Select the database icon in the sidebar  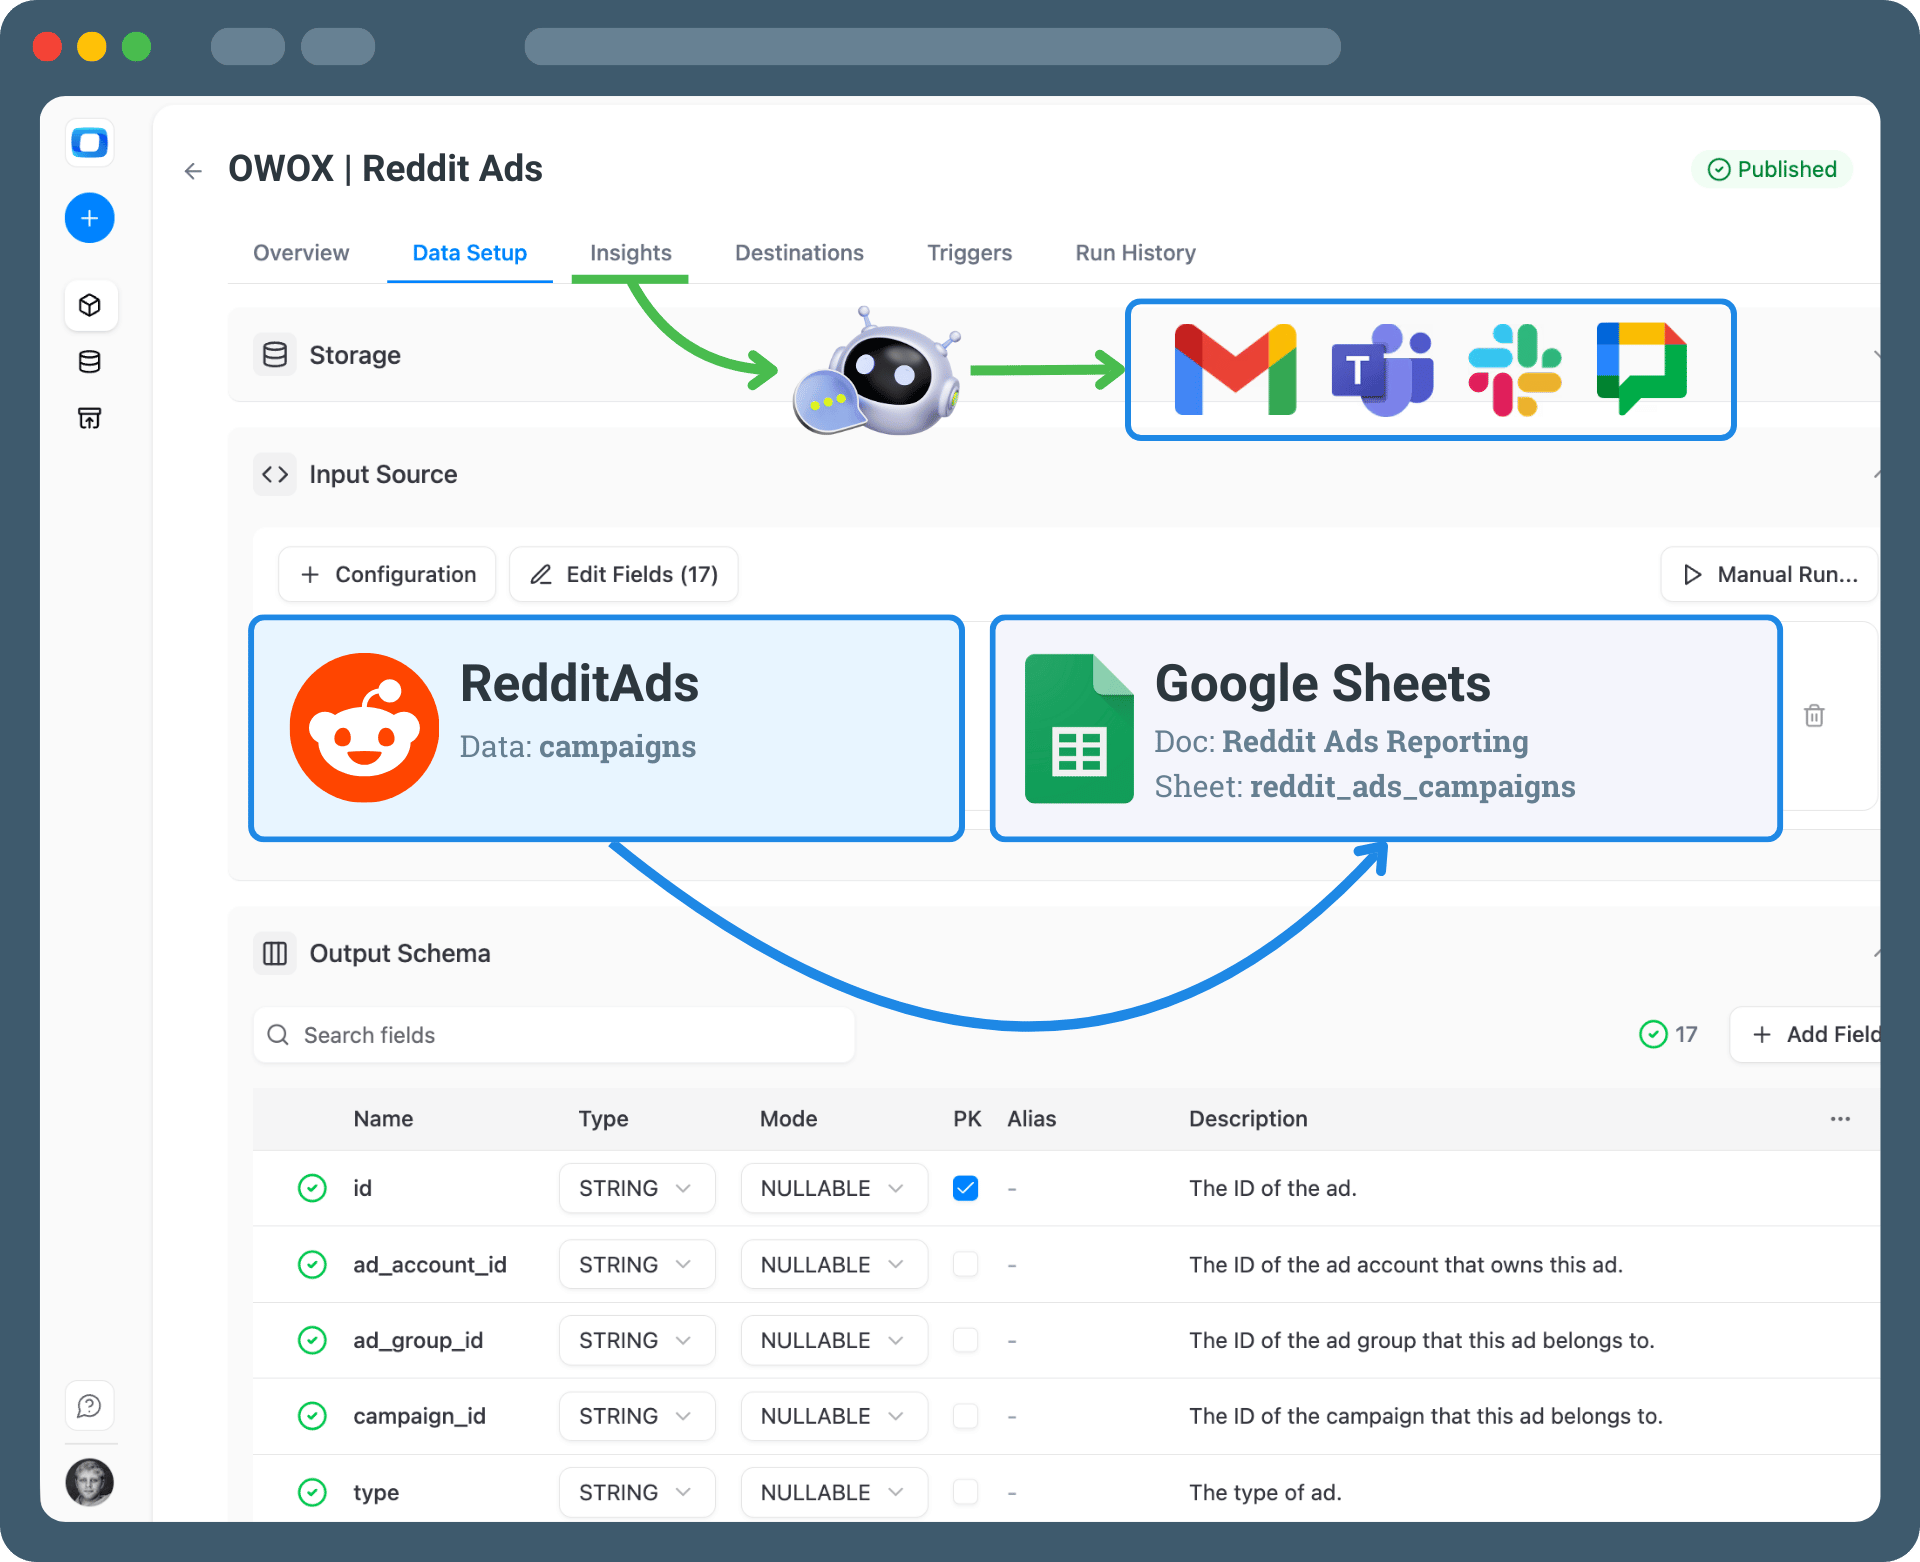[x=89, y=362]
